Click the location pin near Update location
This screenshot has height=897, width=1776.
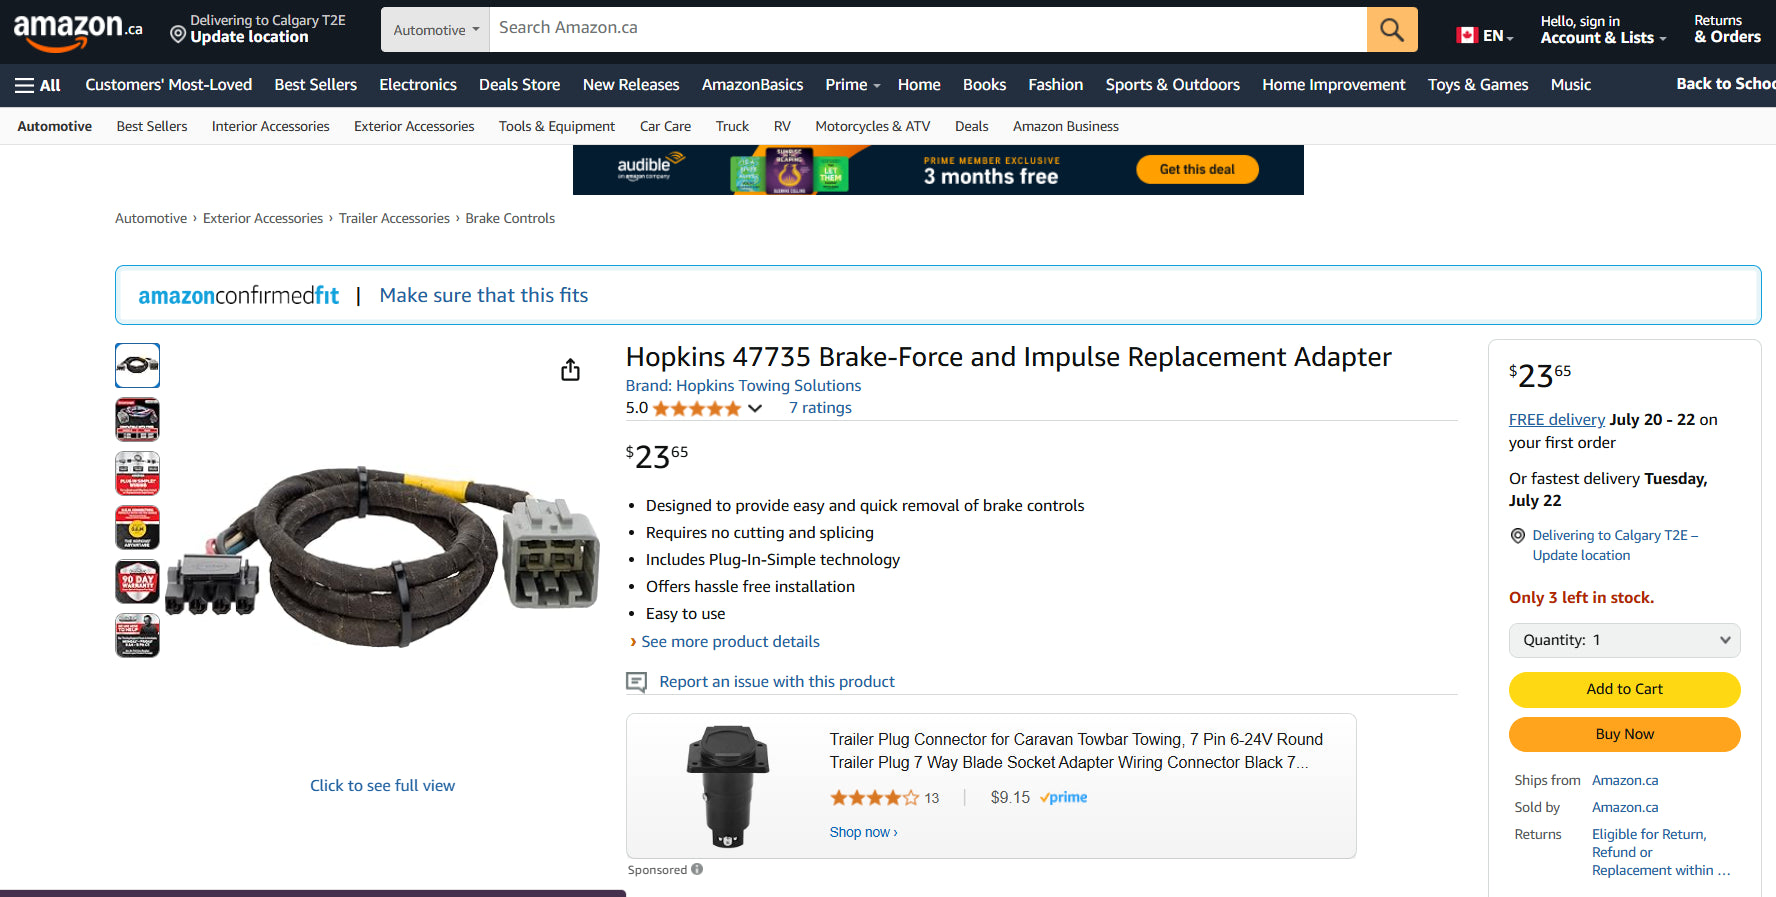click(x=178, y=35)
